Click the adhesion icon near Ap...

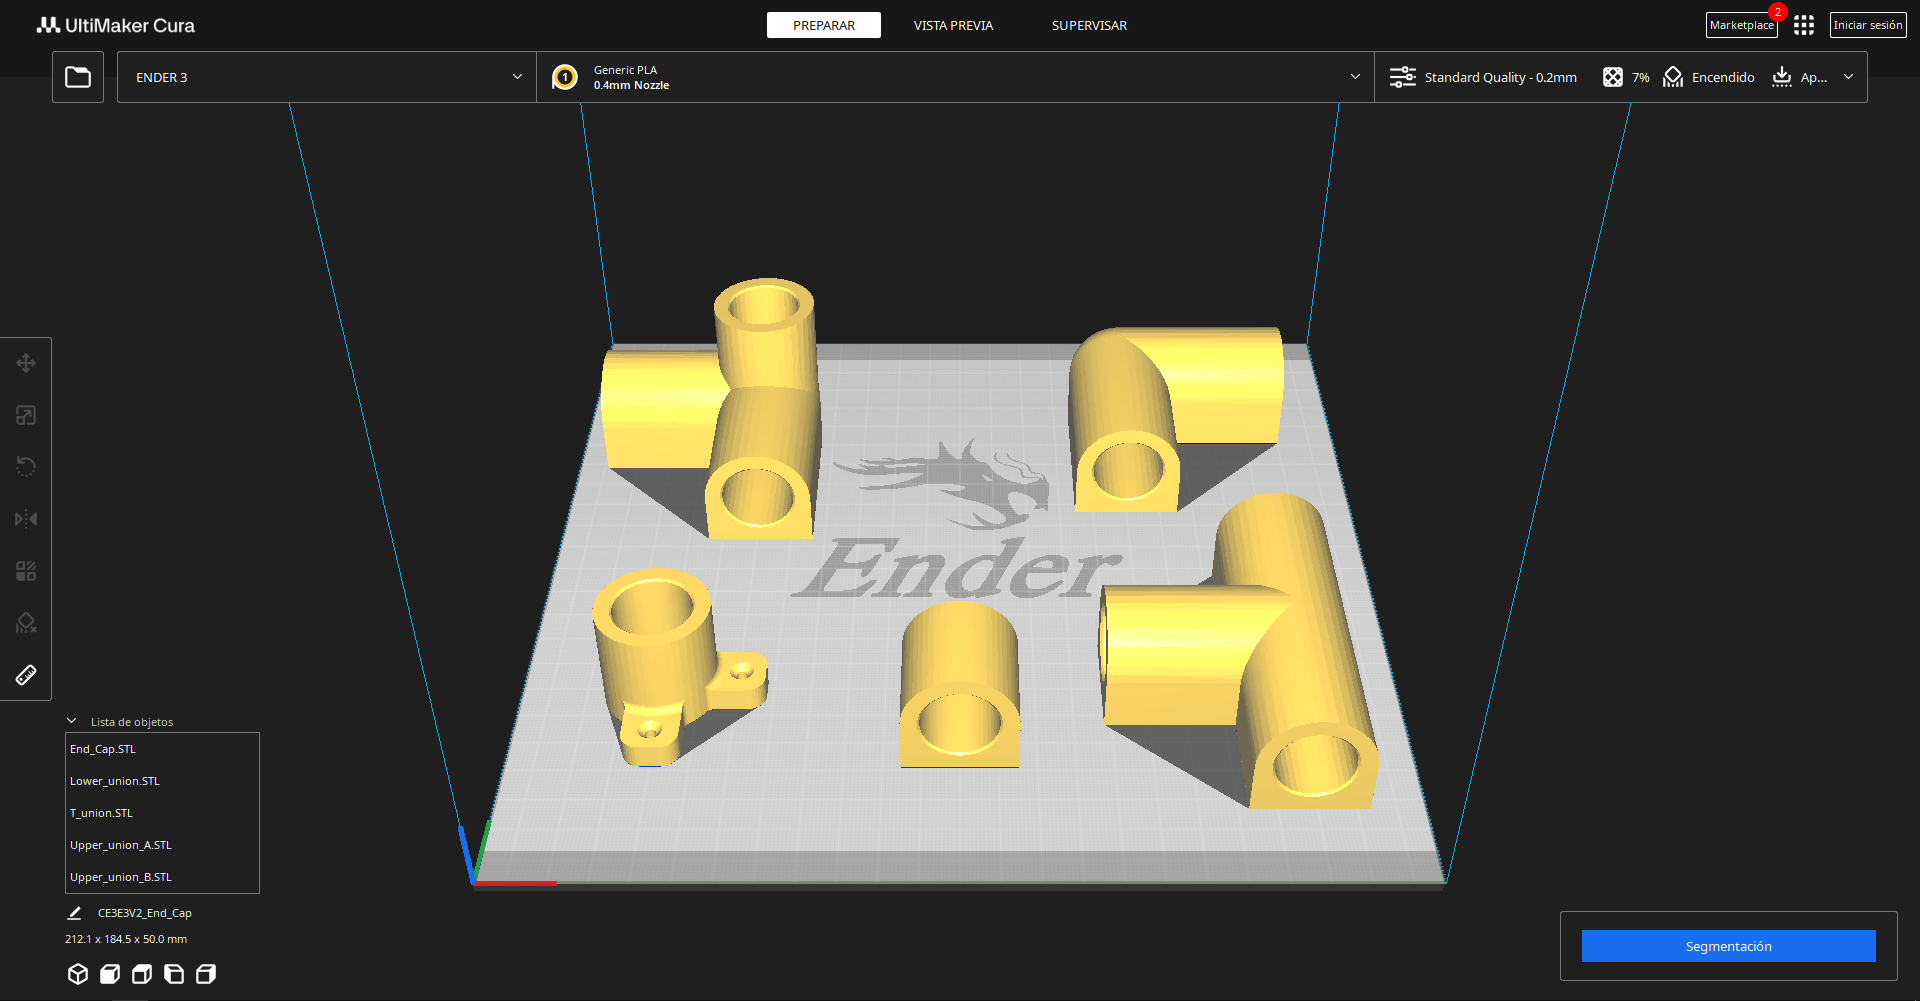[x=1782, y=77]
